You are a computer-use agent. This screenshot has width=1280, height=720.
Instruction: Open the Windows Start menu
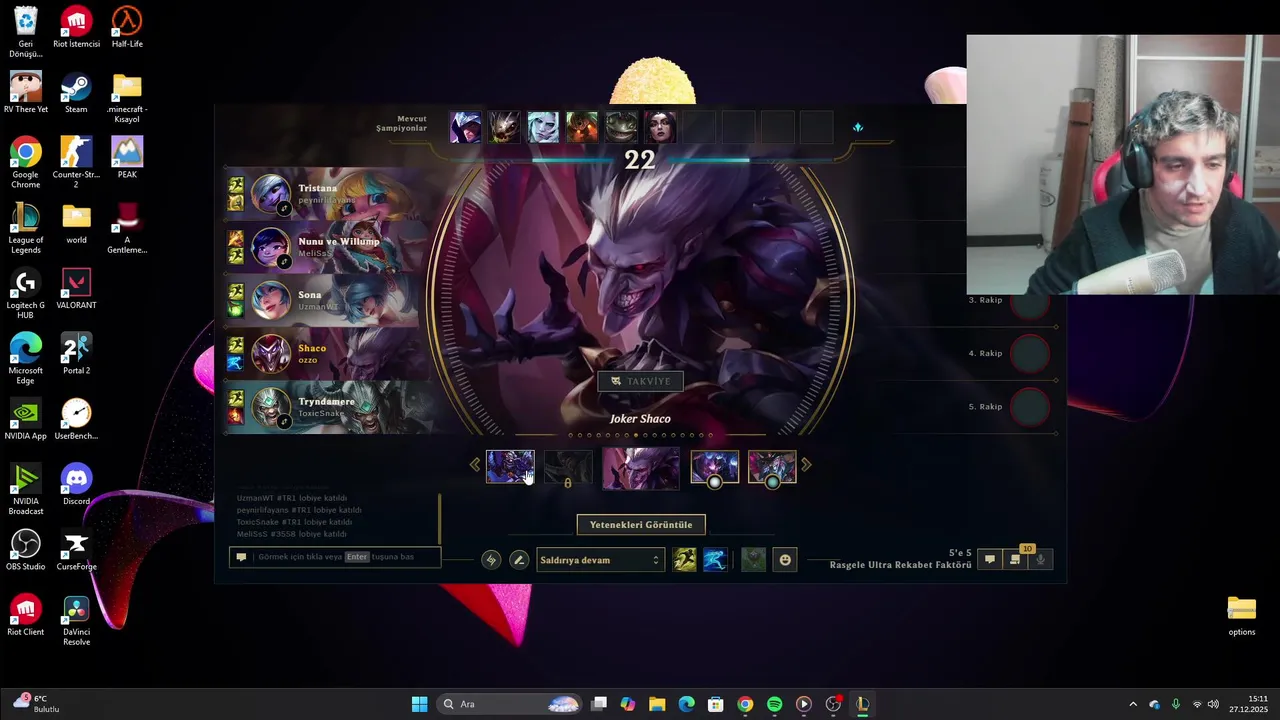click(x=420, y=704)
